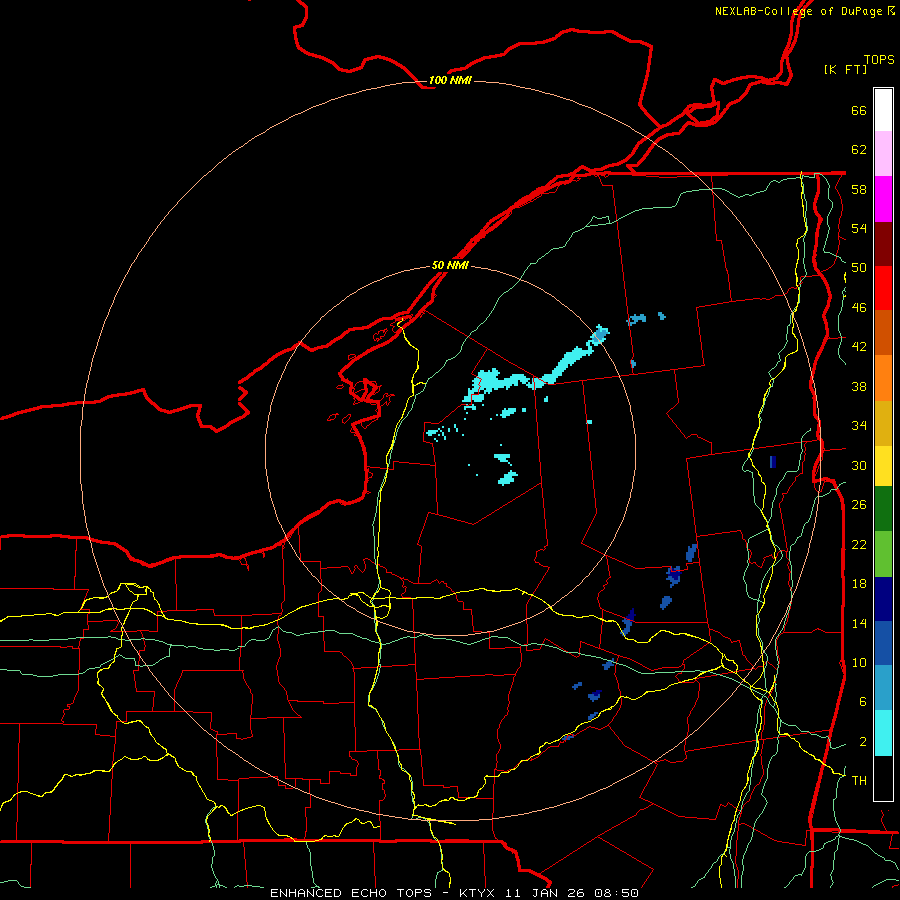
Task: Click the legend value 34
Action: (x=859, y=426)
